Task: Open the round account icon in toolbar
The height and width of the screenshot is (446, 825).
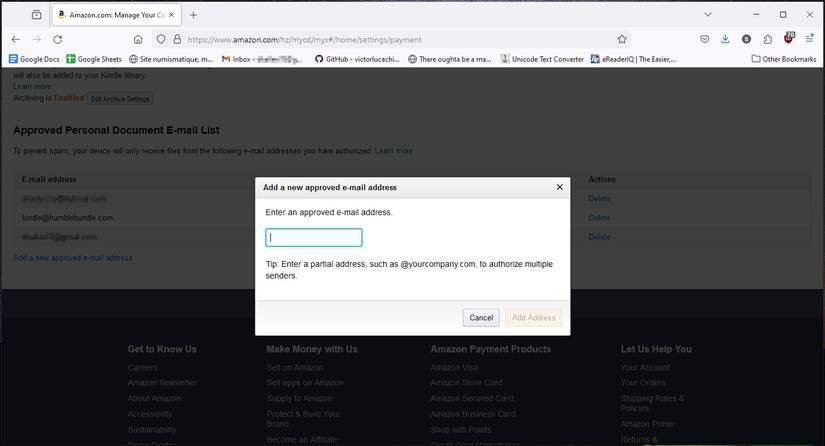Action: pos(747,39)
